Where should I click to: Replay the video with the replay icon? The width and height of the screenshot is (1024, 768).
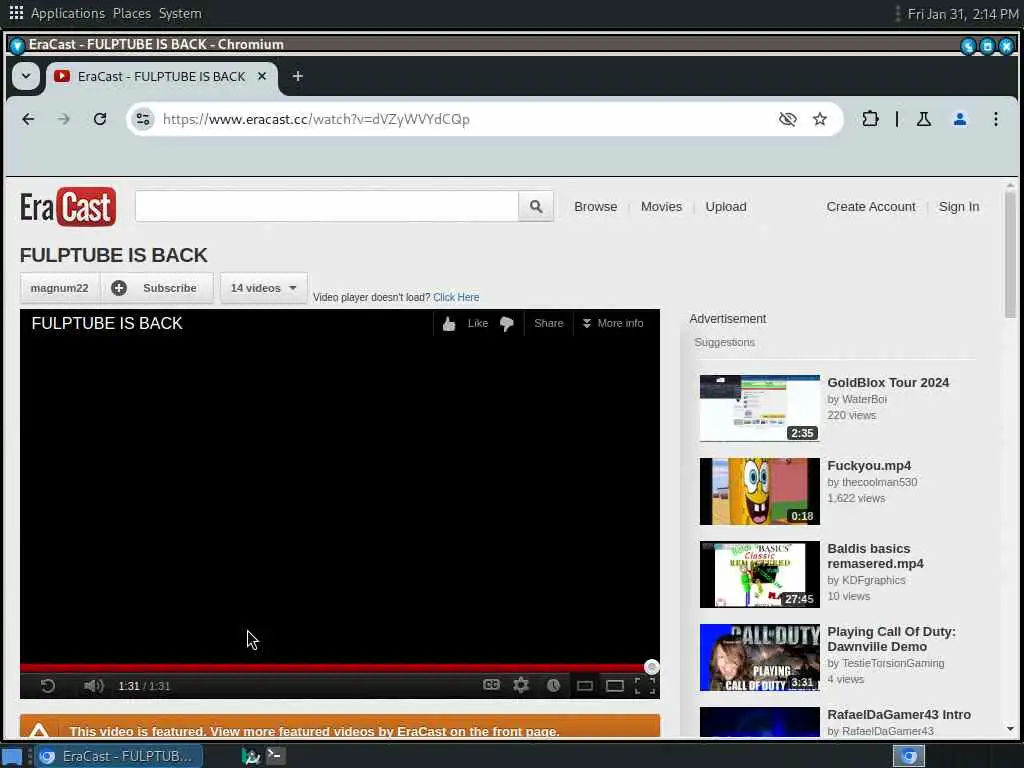(48, 686)
